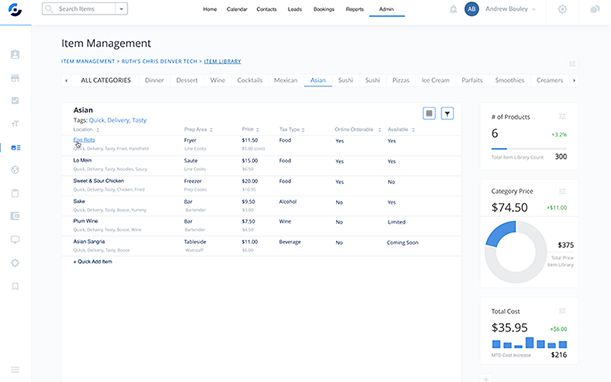611x382 pixels.
Task: Click hamburger menu at sidebar bottom
Action: (15, 370)
